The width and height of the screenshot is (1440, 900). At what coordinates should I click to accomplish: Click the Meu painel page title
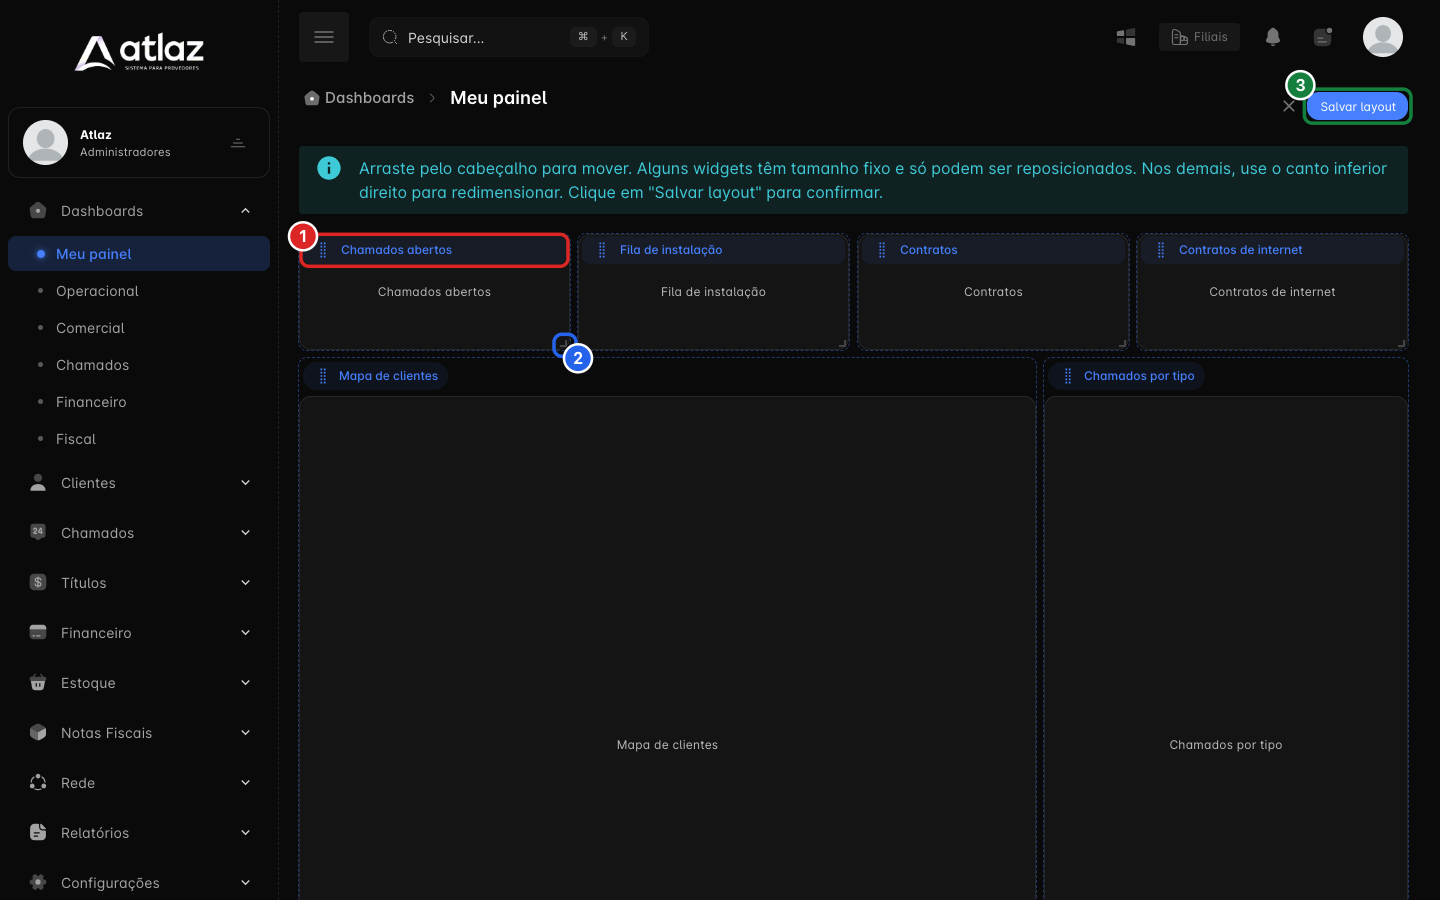click(498, 98)
